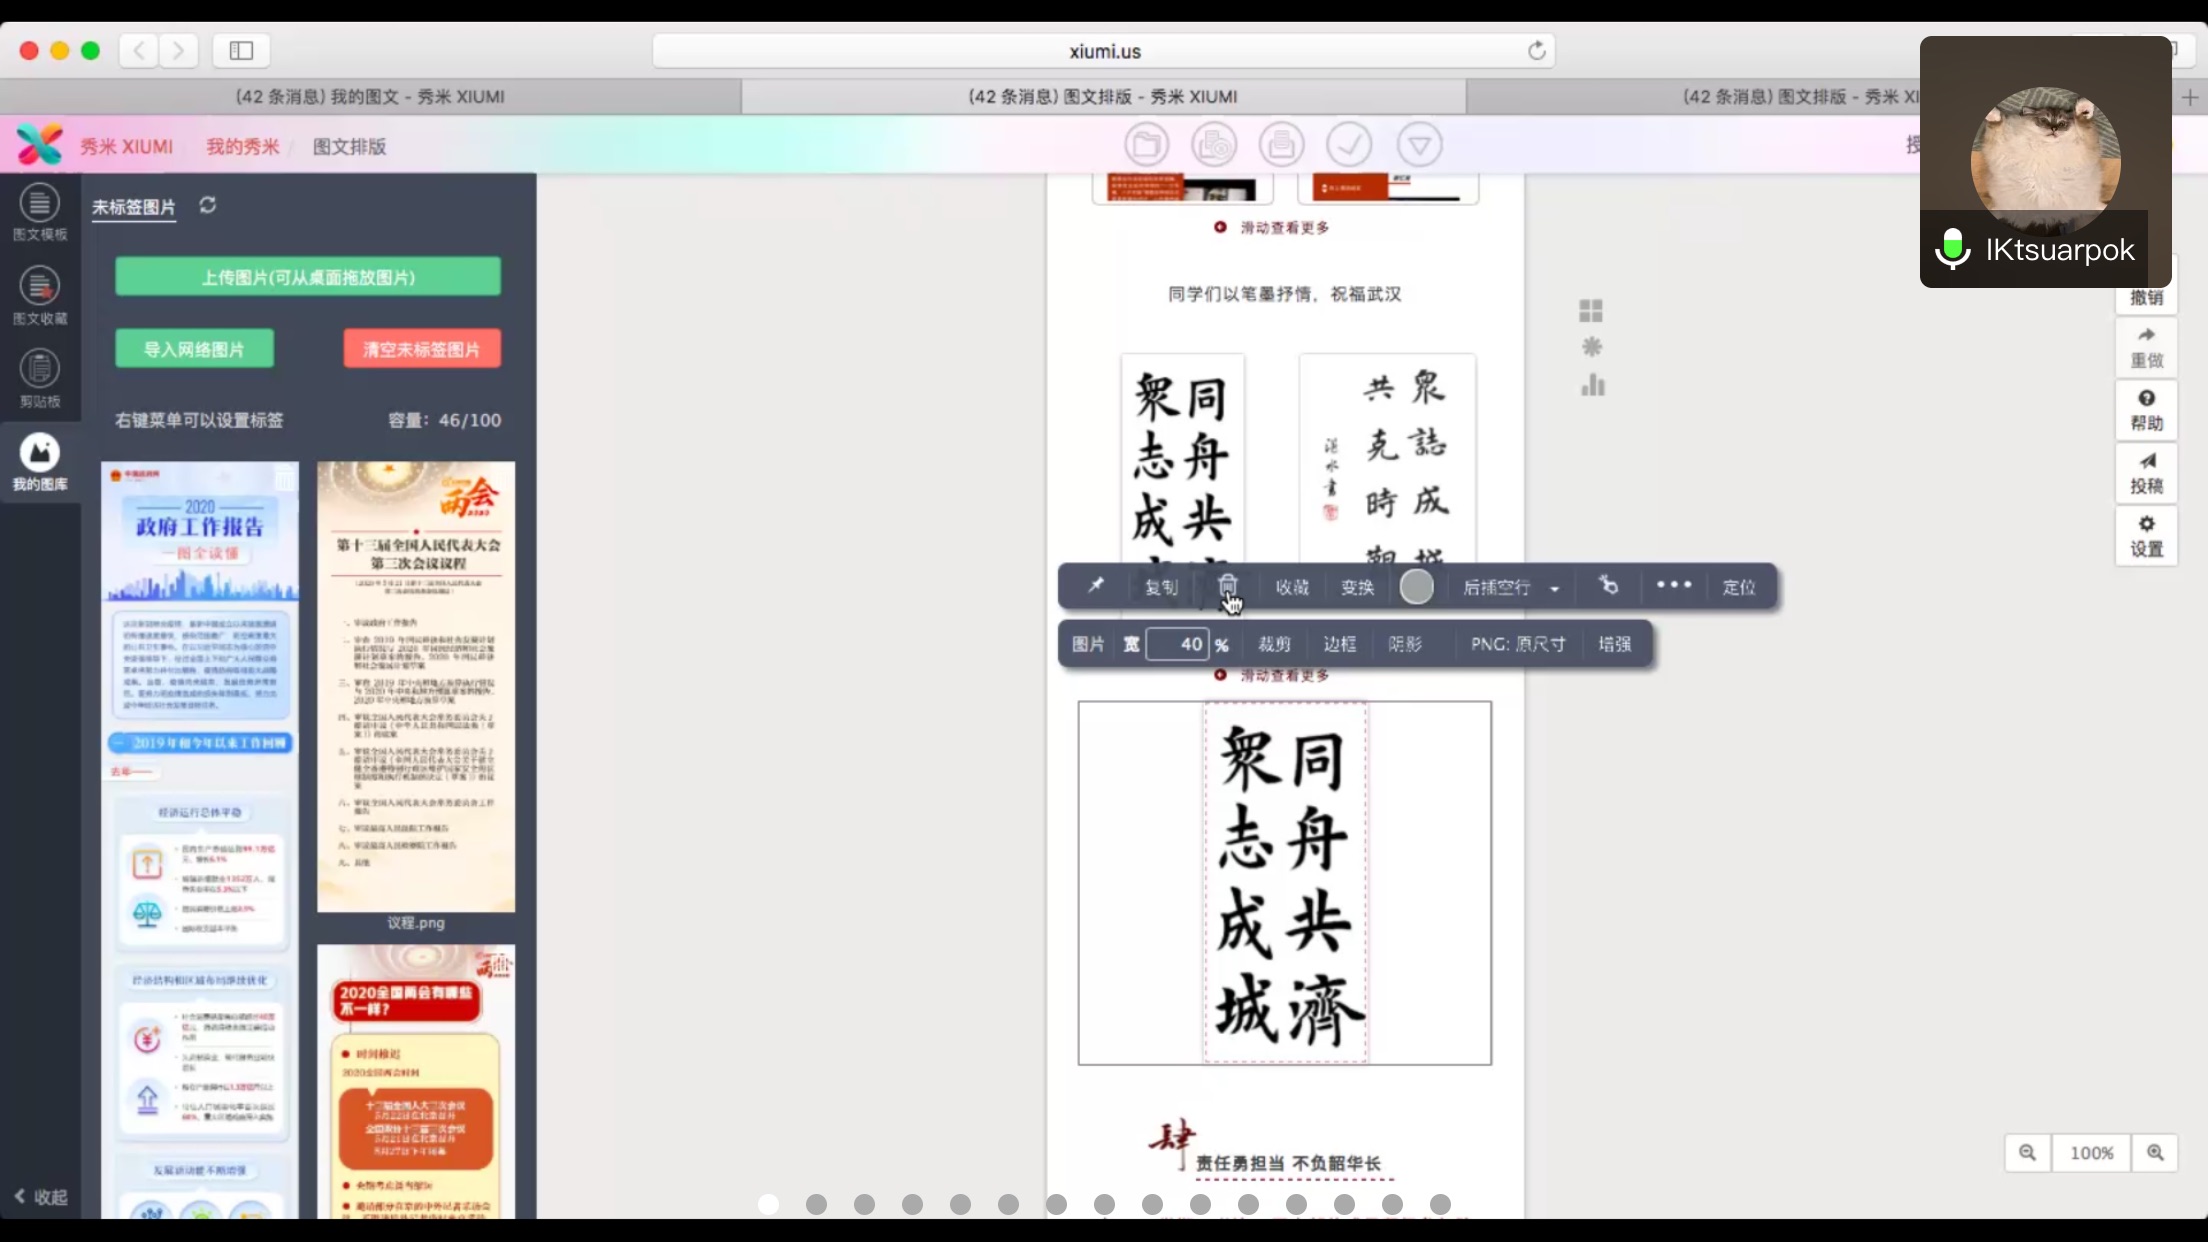Open the down-triangle menu in the top toolbar

(x=1419, y=145)
